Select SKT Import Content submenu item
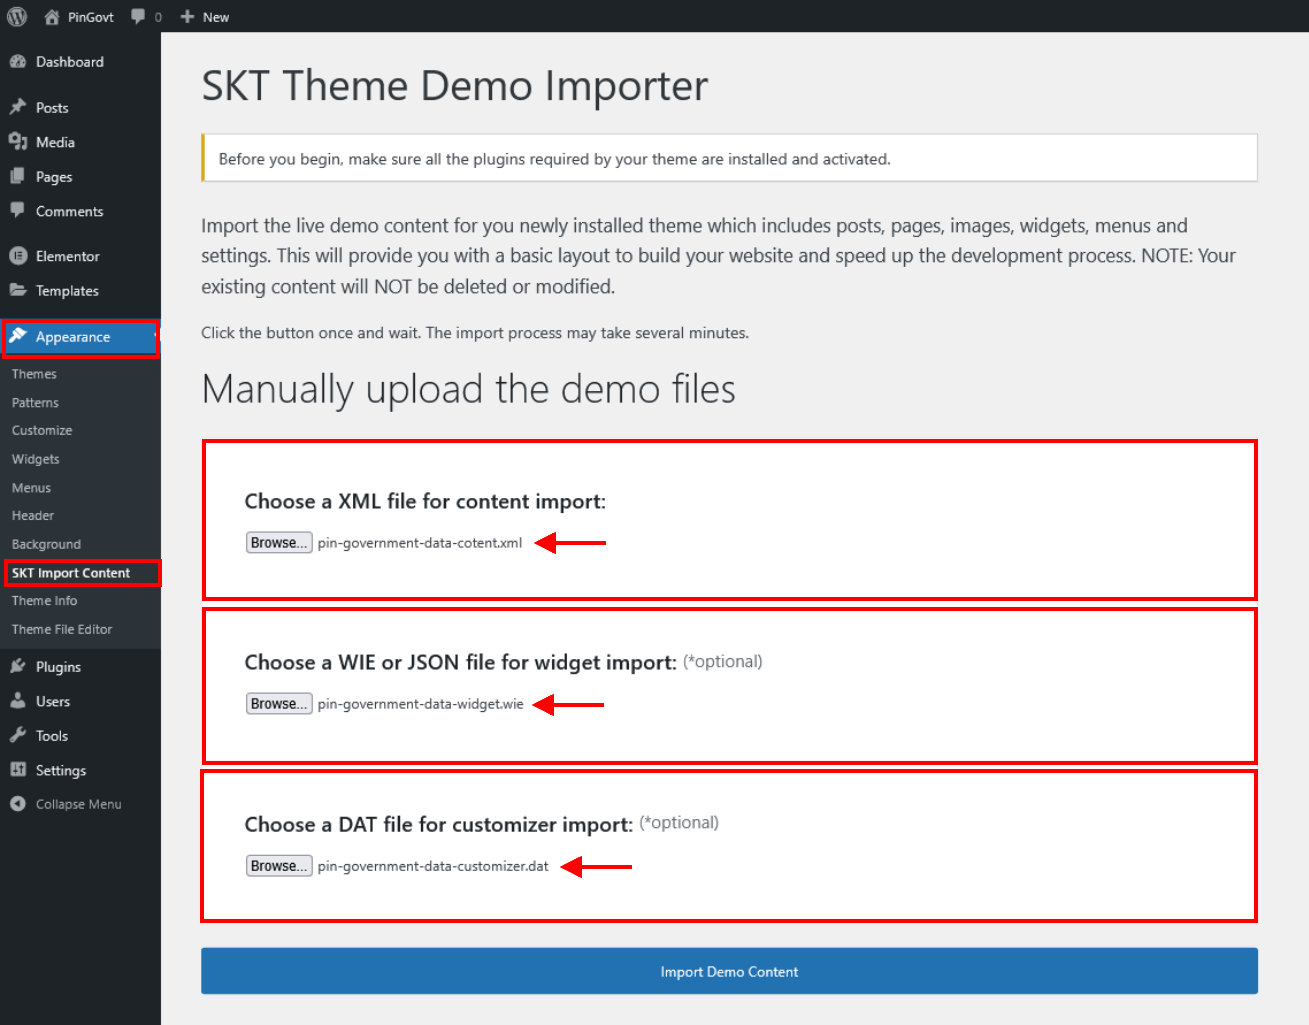 click(x=71, y=573)
